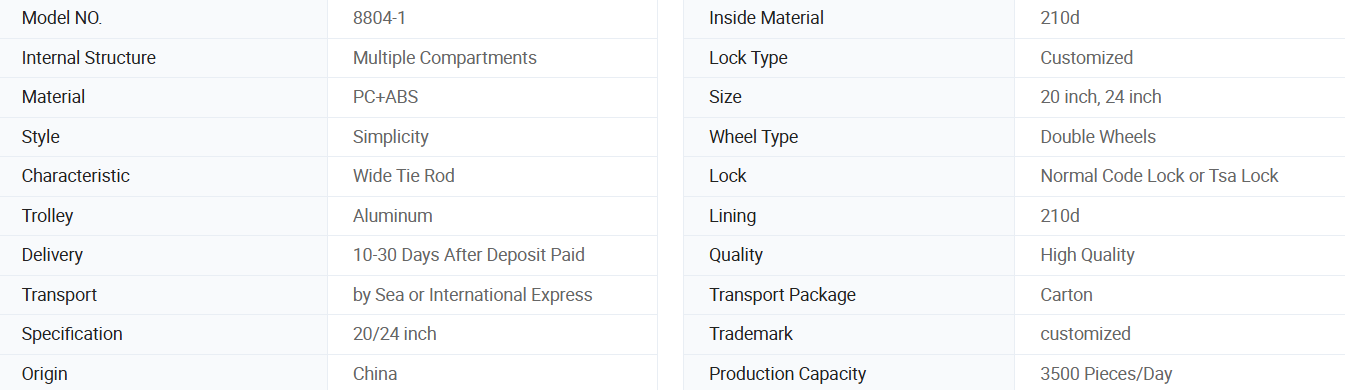
Task: Select the Carton transport package value
Action: coord(1067,295)
